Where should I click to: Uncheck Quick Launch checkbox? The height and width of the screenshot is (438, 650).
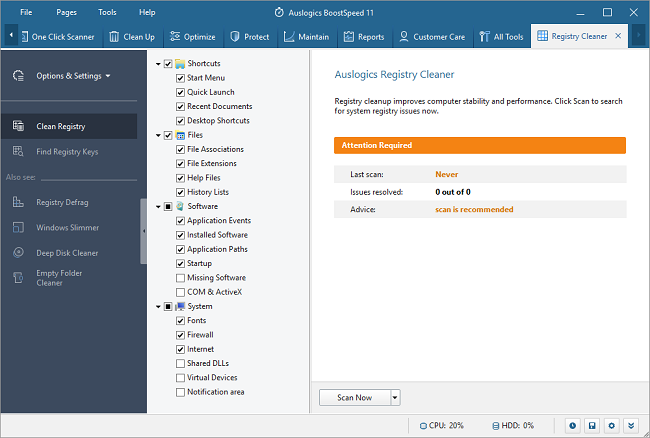tap(180, 92)
